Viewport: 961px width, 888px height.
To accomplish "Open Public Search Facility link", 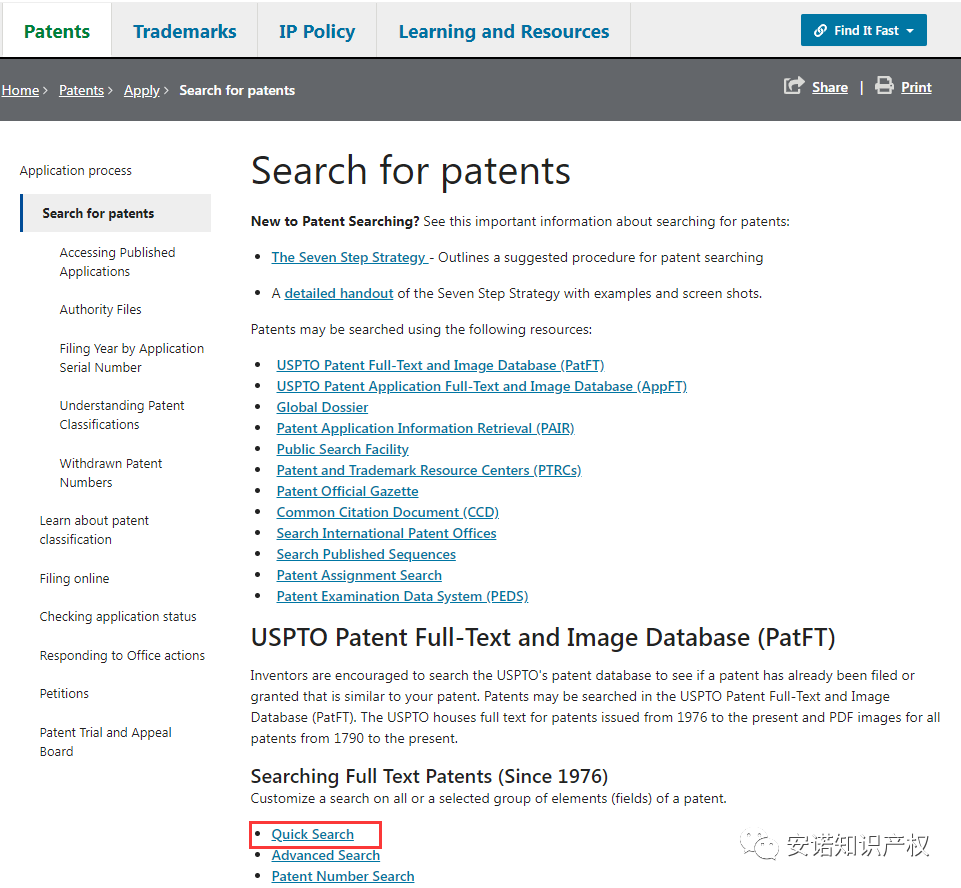I will point(343,449).
